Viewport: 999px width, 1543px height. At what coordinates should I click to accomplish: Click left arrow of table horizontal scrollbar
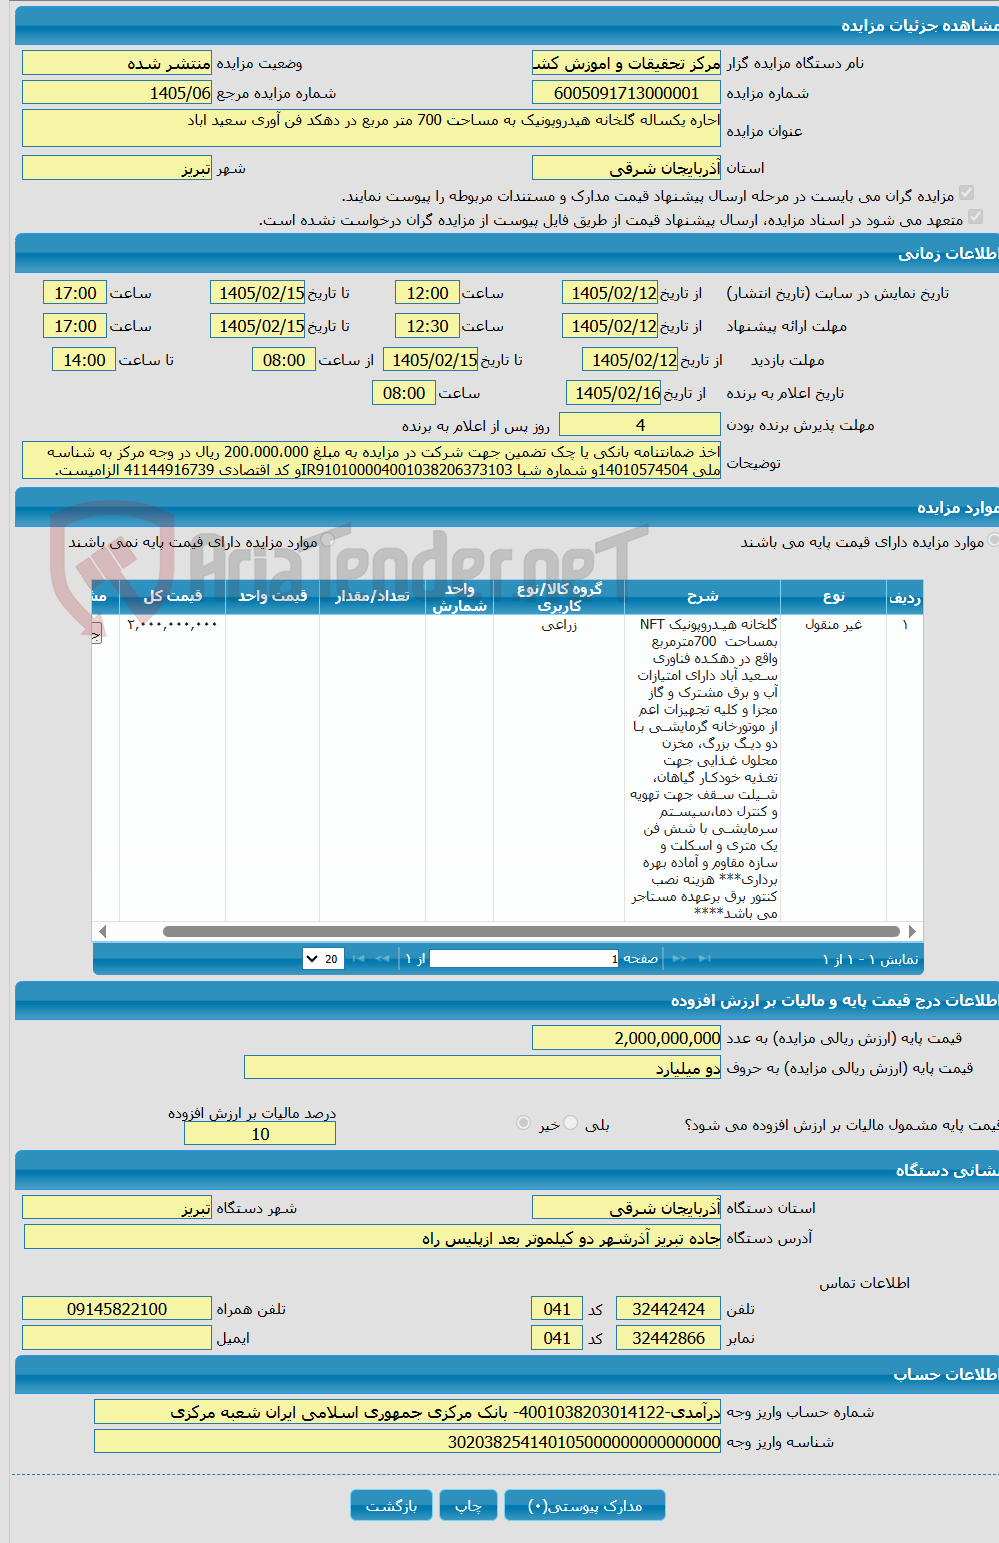(102, 931)
